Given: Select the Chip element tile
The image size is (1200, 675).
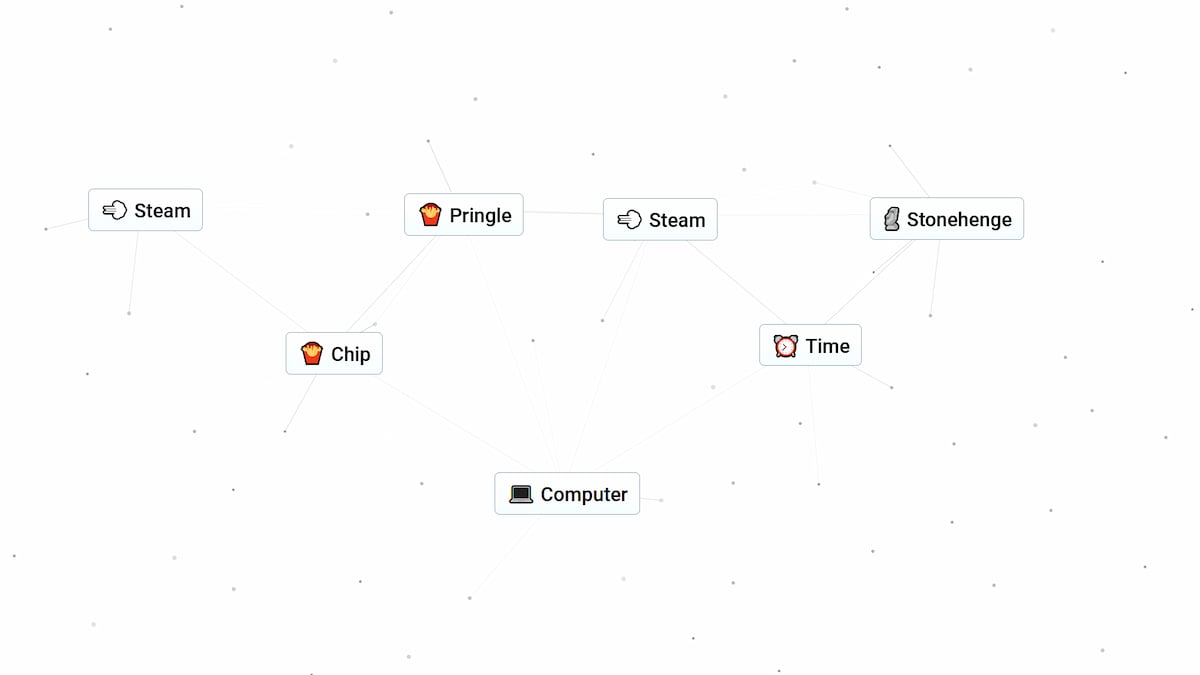Looking at the screenshot, I should pos(334,353).
